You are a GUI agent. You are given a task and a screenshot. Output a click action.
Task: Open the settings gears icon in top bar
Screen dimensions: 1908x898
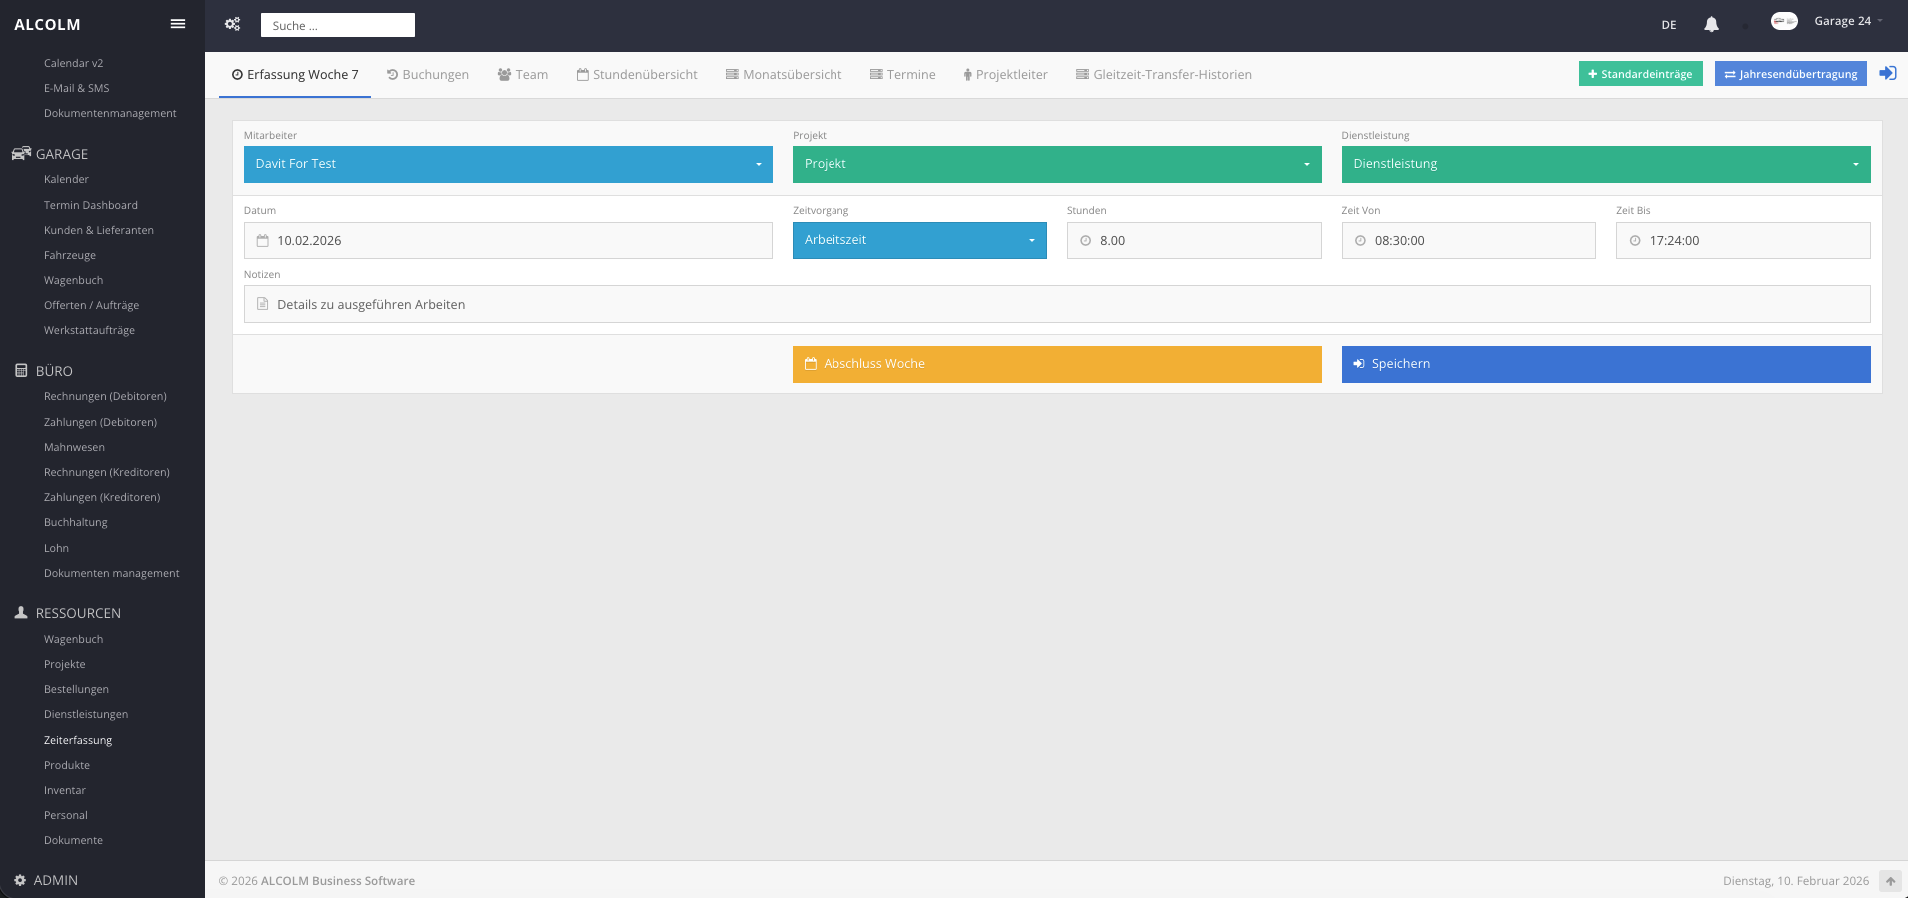tap(232, 25)
